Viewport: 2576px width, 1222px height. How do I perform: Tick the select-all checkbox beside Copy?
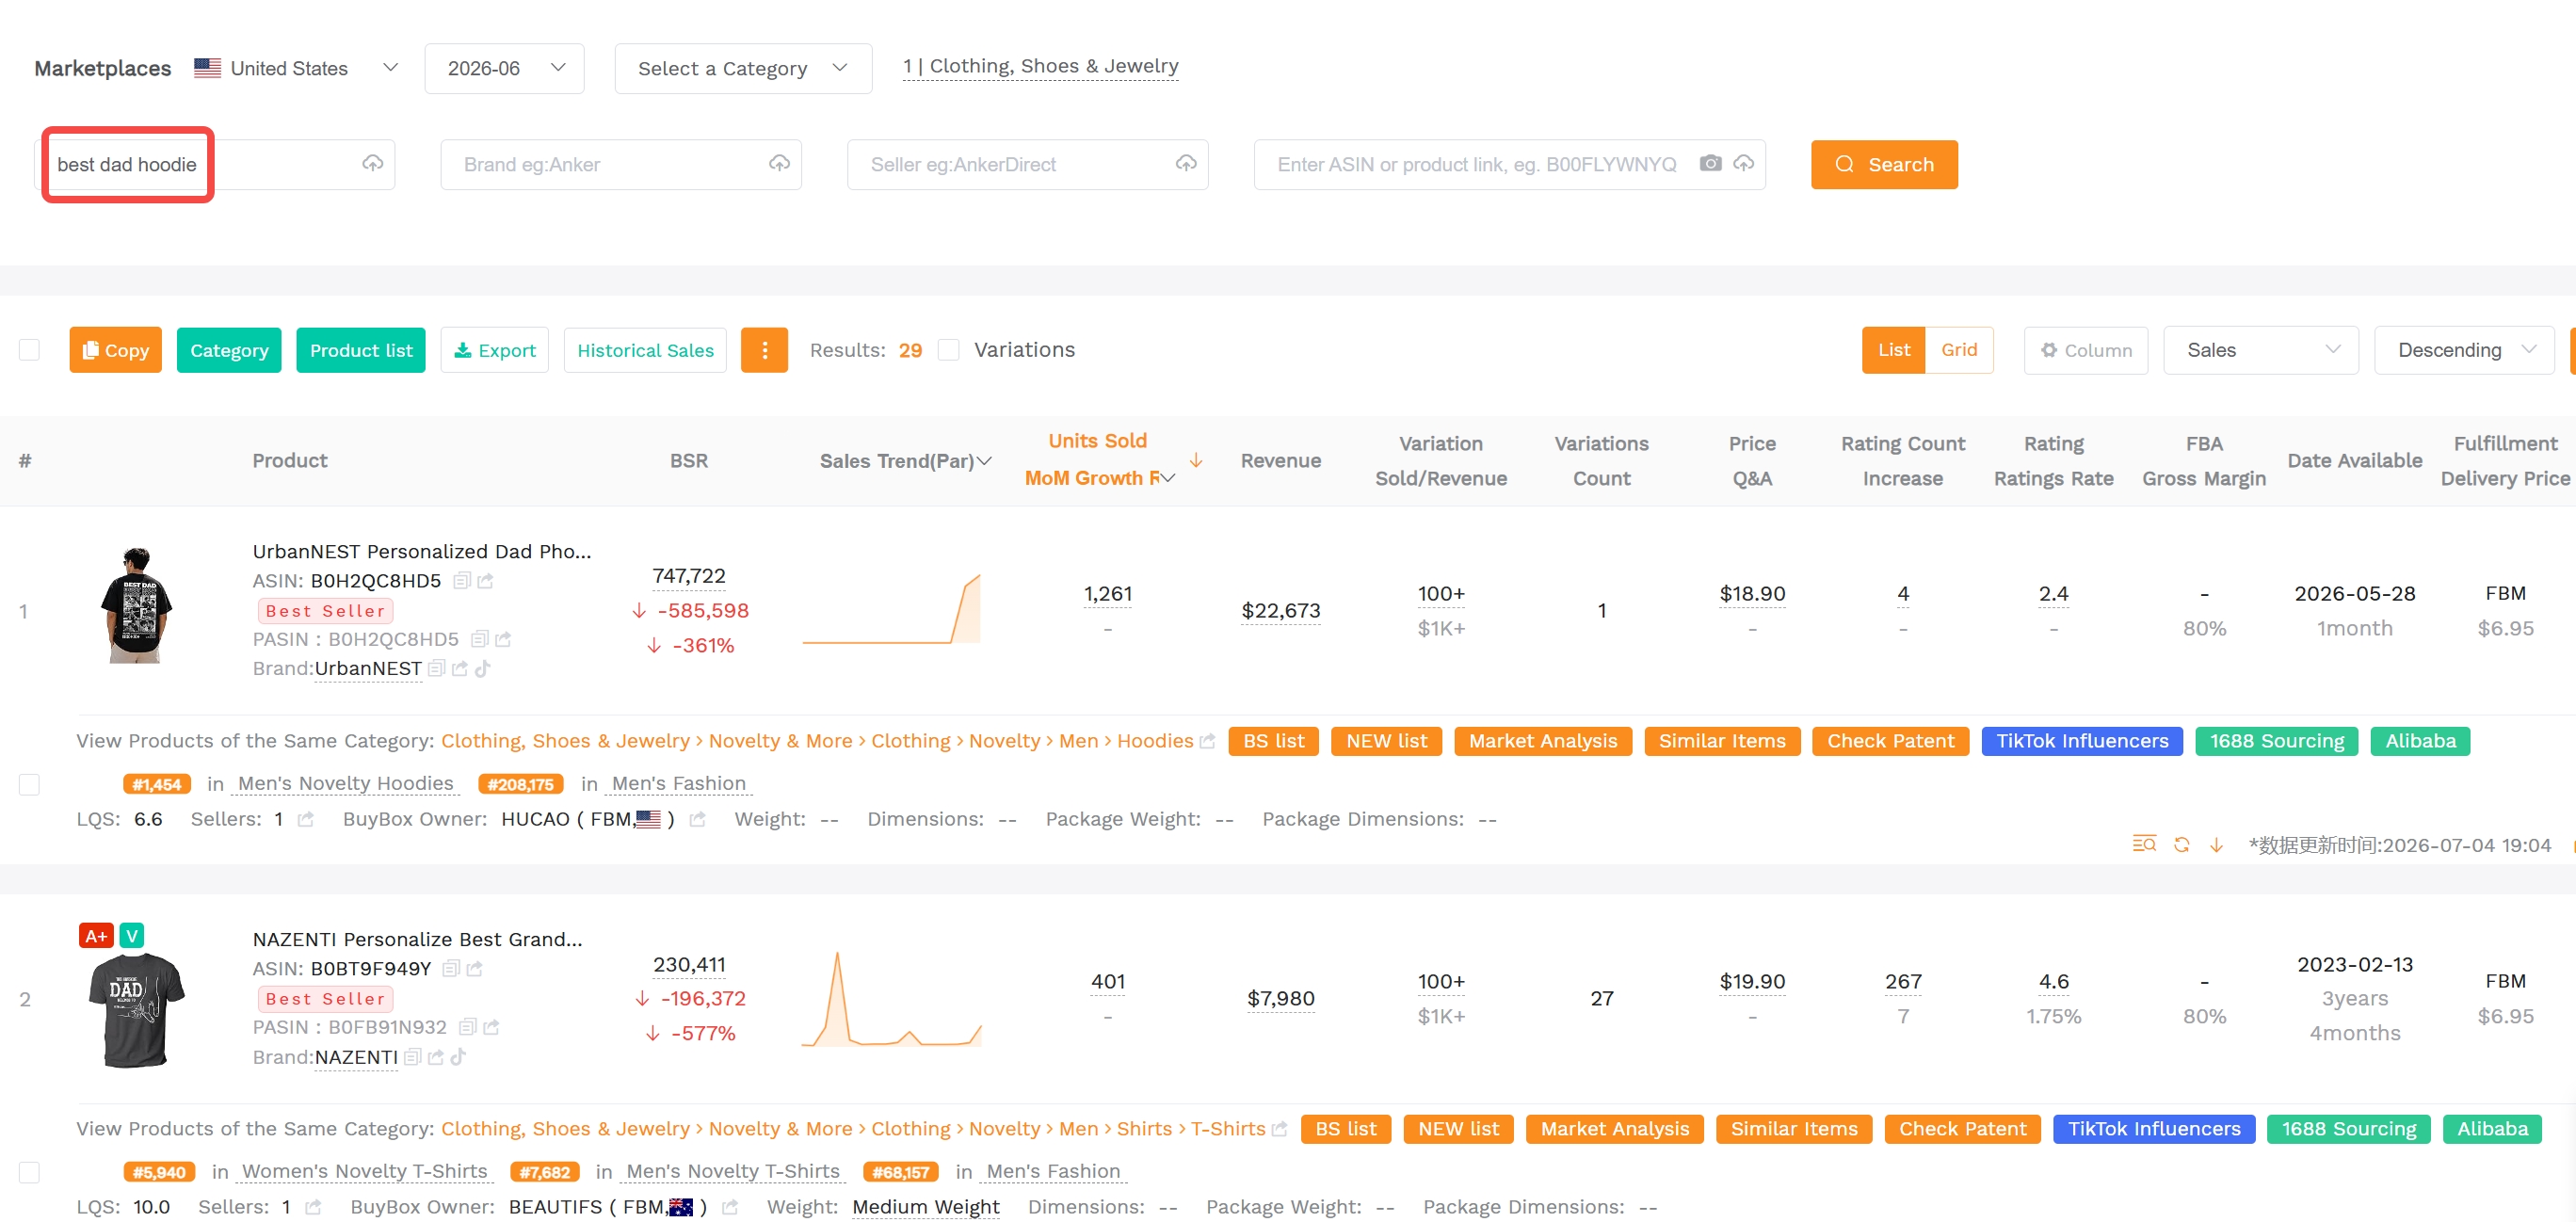coord(30,350)
